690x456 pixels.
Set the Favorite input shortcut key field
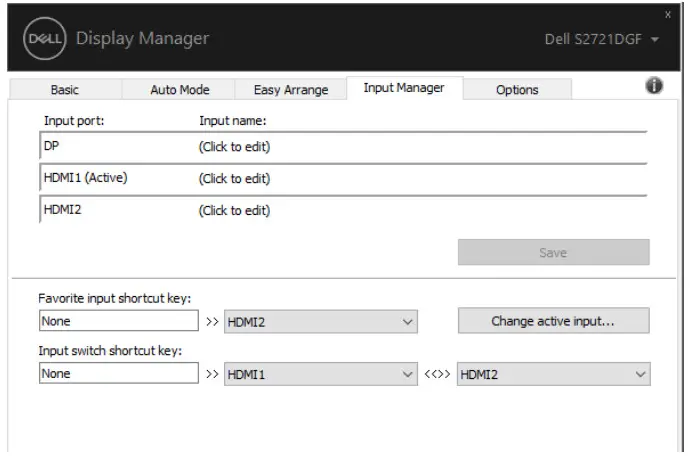(118, 321)
